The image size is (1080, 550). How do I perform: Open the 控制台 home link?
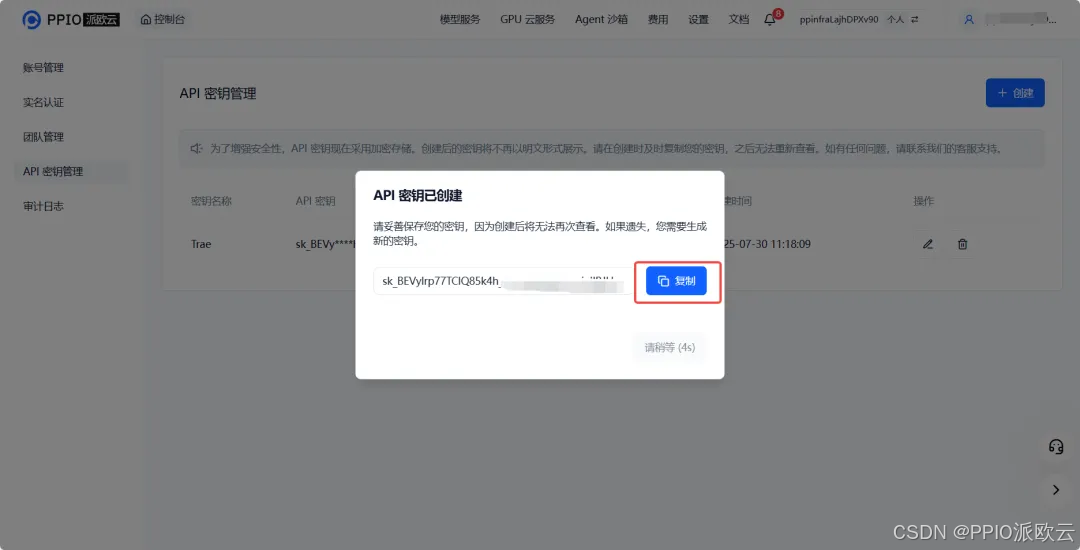(163, 20)
